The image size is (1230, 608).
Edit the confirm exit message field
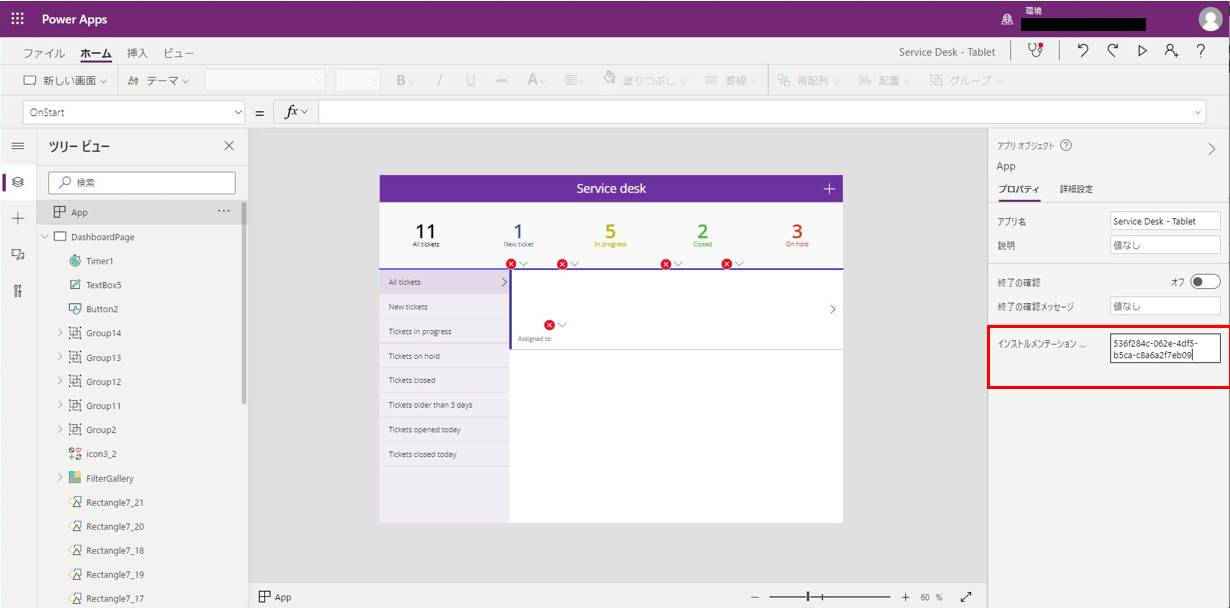coord(1165,306)
